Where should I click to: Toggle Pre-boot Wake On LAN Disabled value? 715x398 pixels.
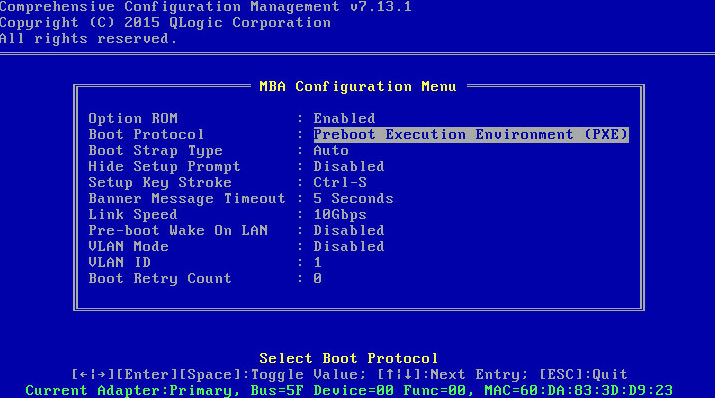(349, 230)
